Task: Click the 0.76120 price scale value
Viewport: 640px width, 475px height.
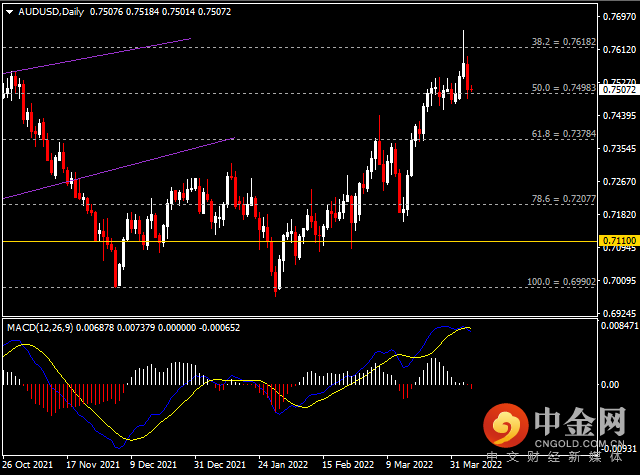Action: [x=620, y=50]
